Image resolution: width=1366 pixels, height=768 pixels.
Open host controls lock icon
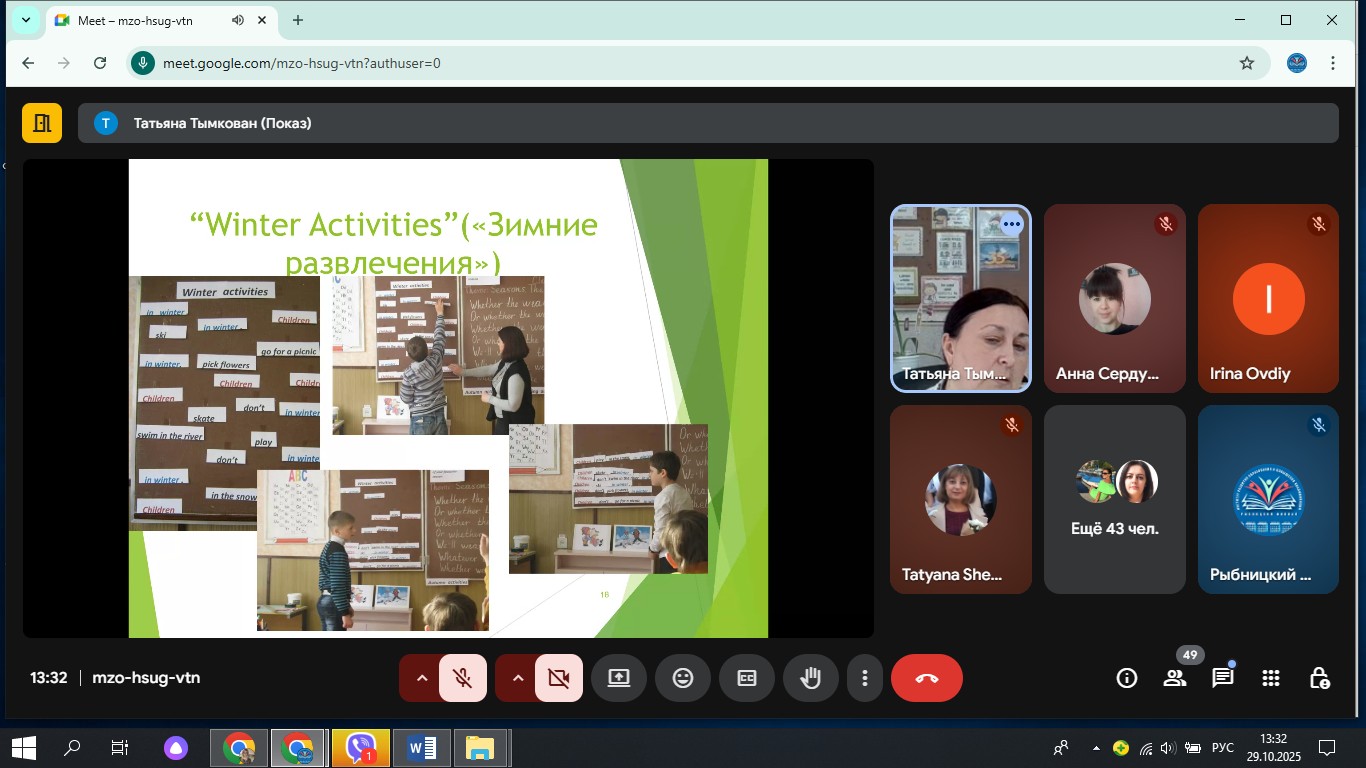(x=1319, y=678)
